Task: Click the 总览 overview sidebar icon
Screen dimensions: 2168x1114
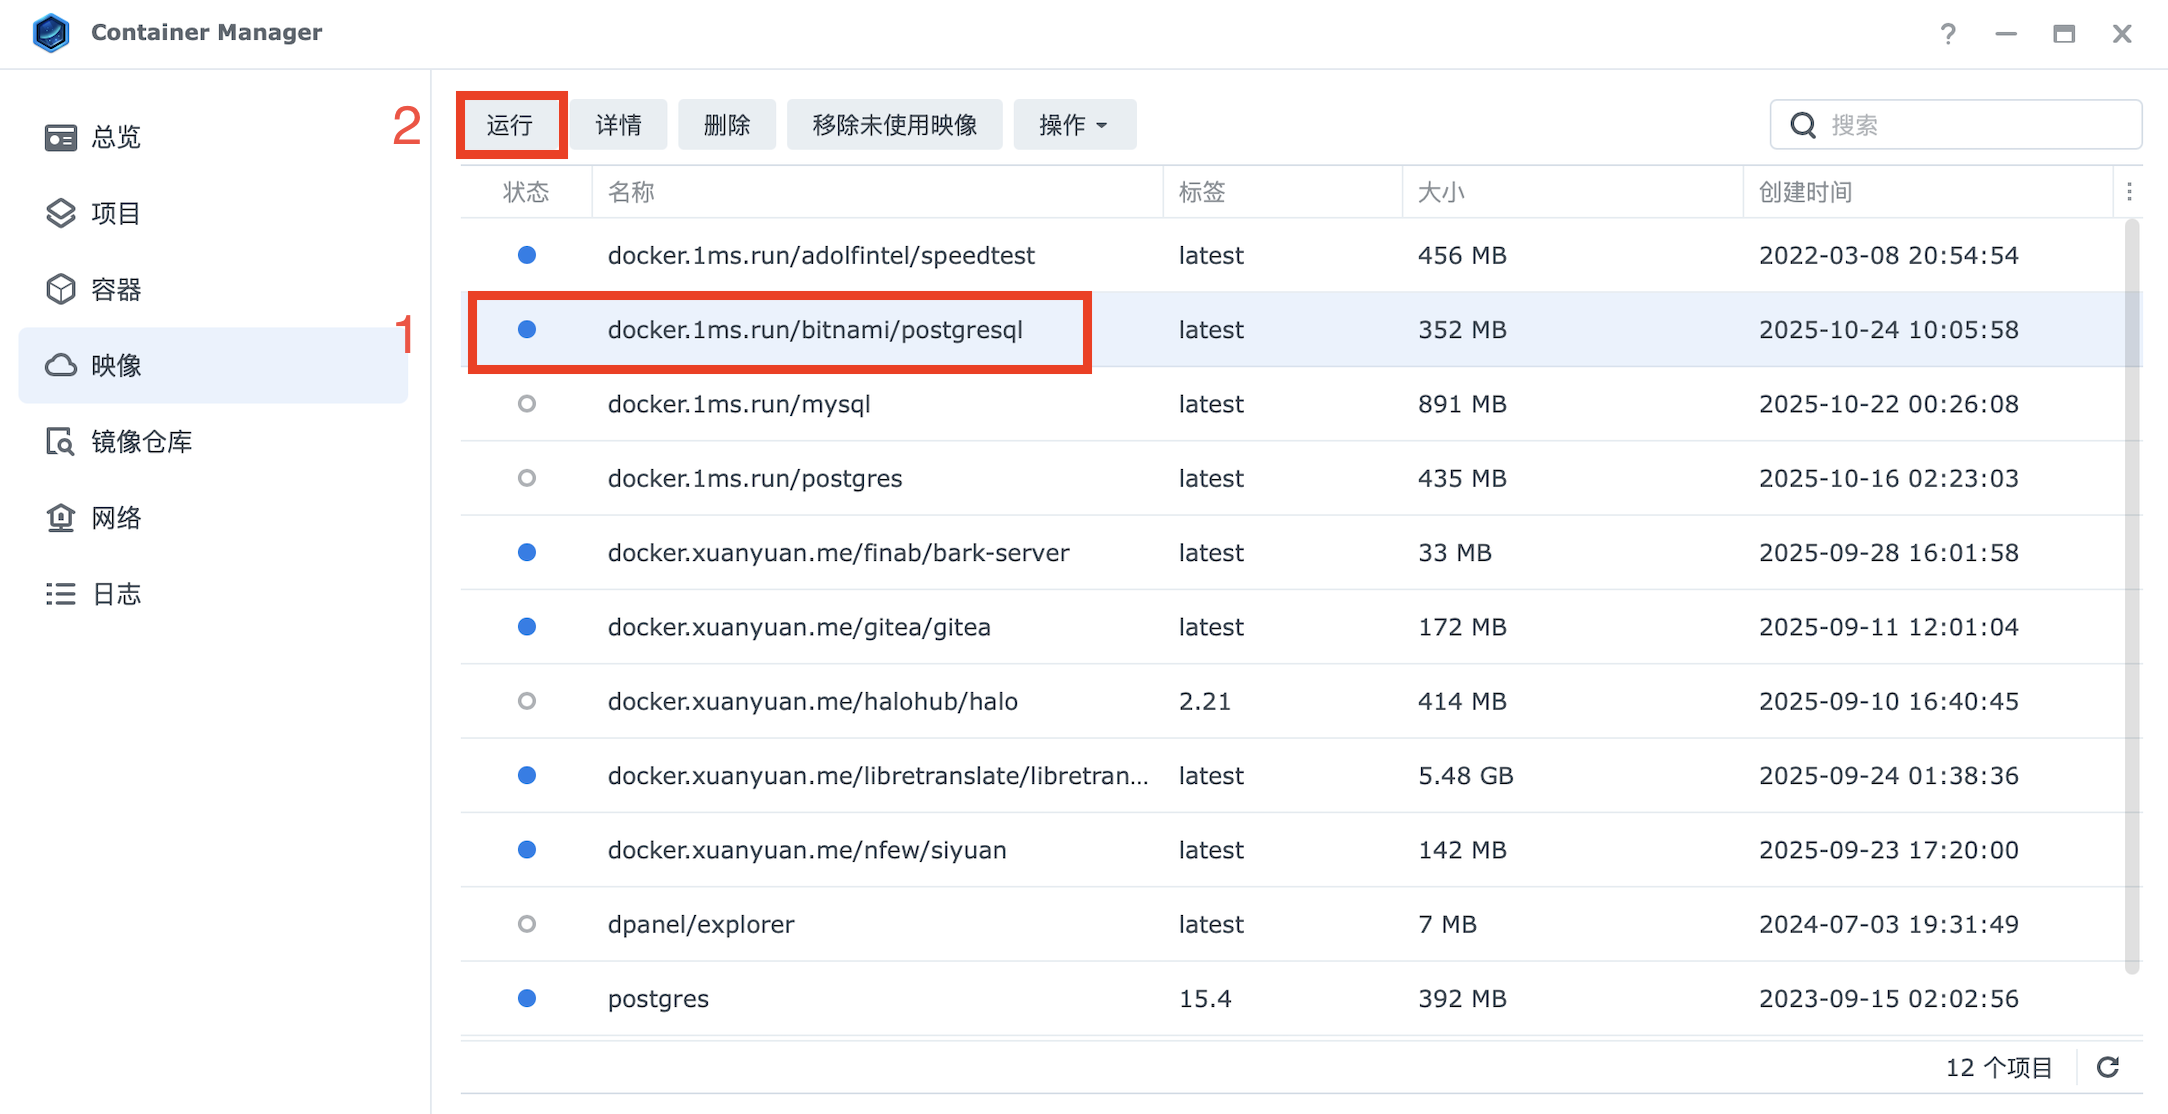Action: [61, 137]
